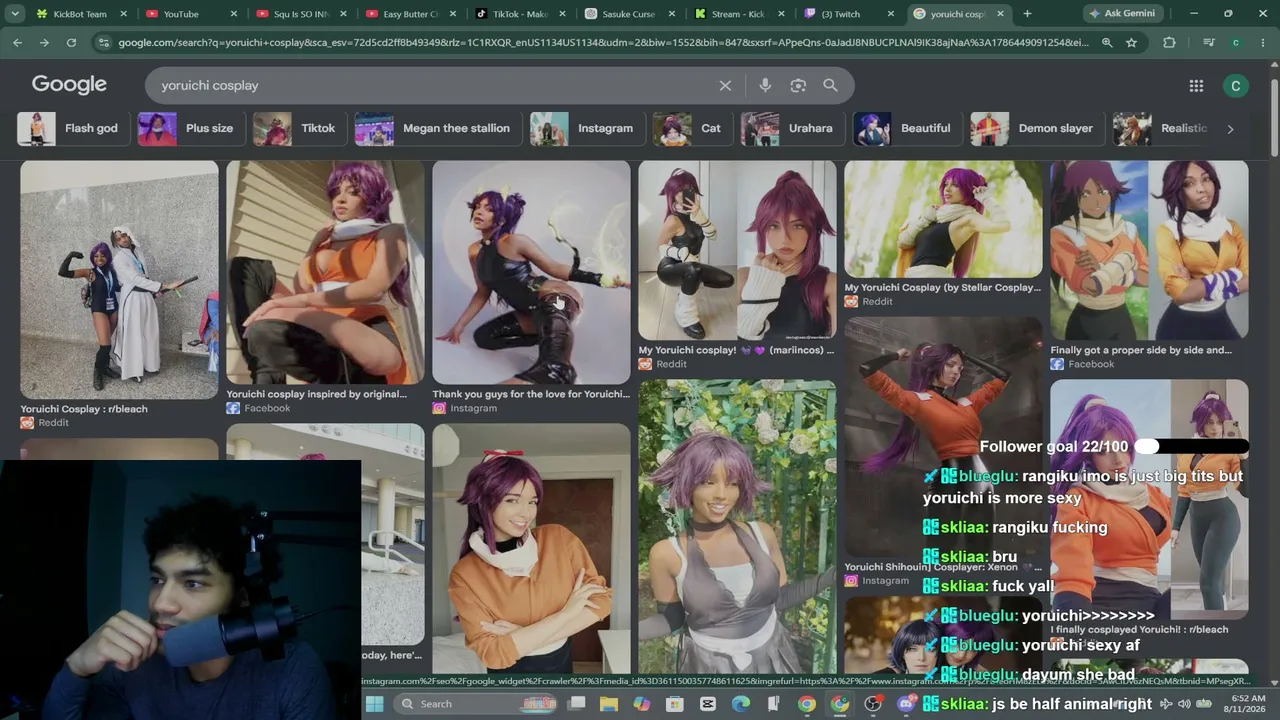
Task: Open 'Thank you guys for the love' link
Action: [x=531, y=394]
